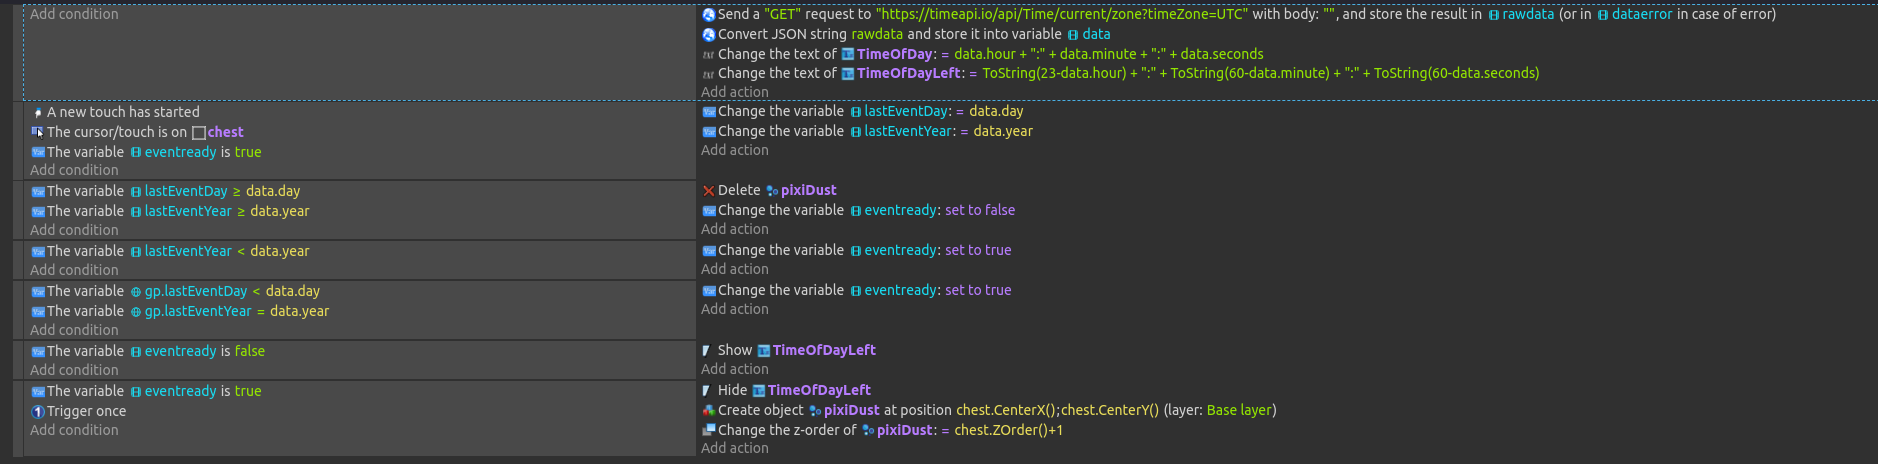Image resolution: width=1878 pixels, height=464 pixels.
Task: Click the Add condition link in the topmost event
Action: (x=74, y=14)
